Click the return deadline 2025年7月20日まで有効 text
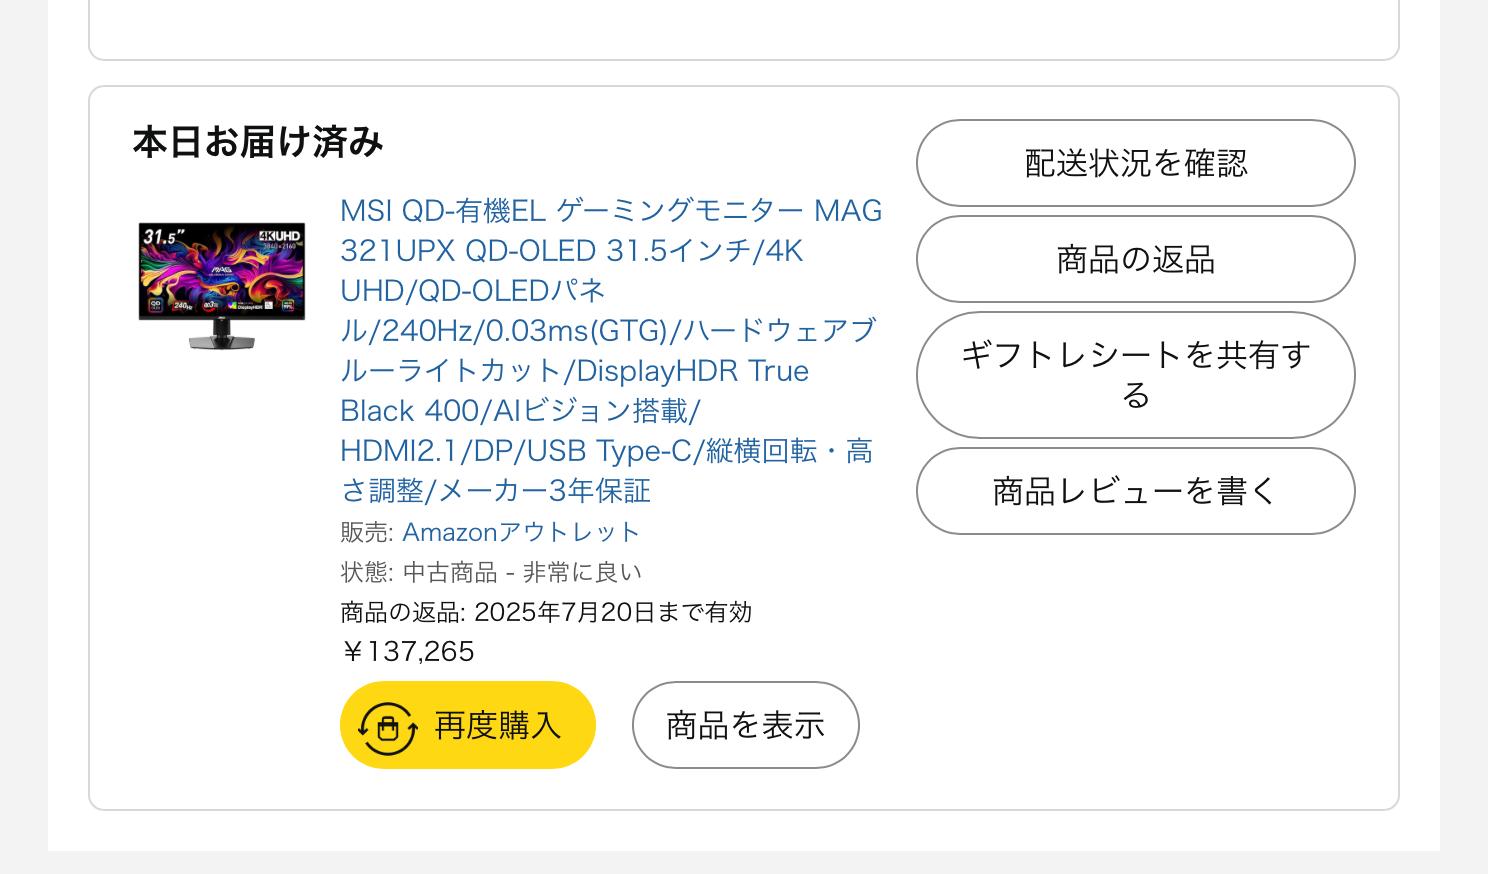 click(612, 612)
